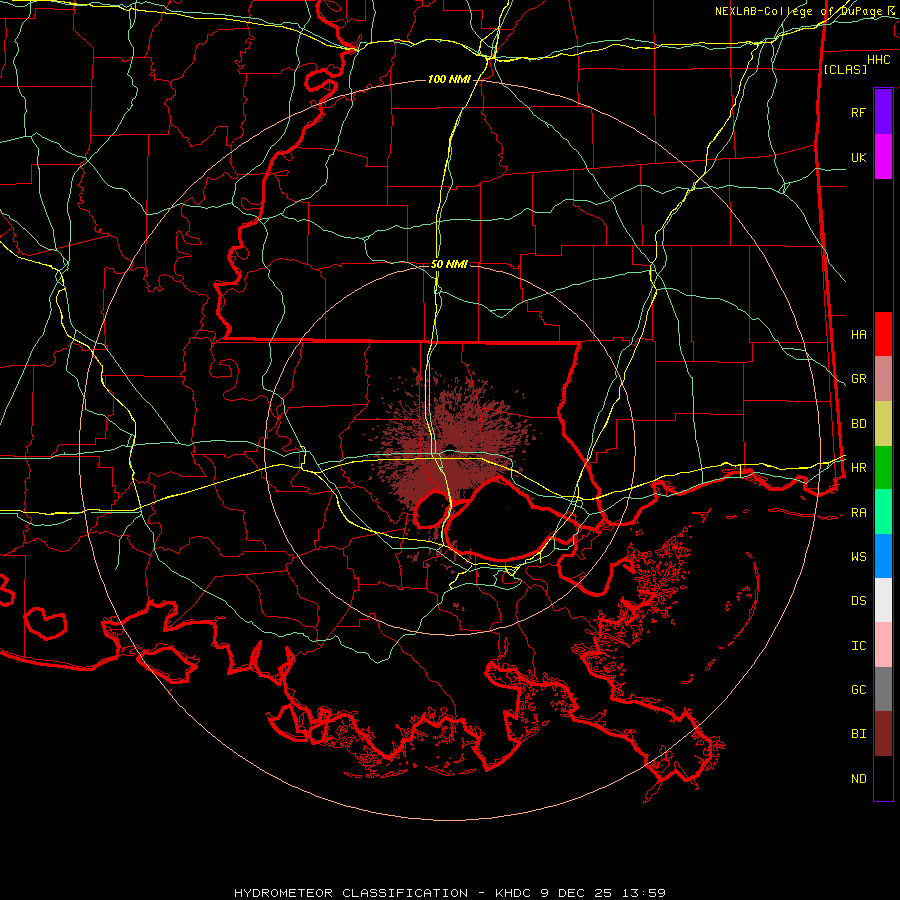Click the IC legend label
This screenshot has width=900, height=900.
click(859, 646)
